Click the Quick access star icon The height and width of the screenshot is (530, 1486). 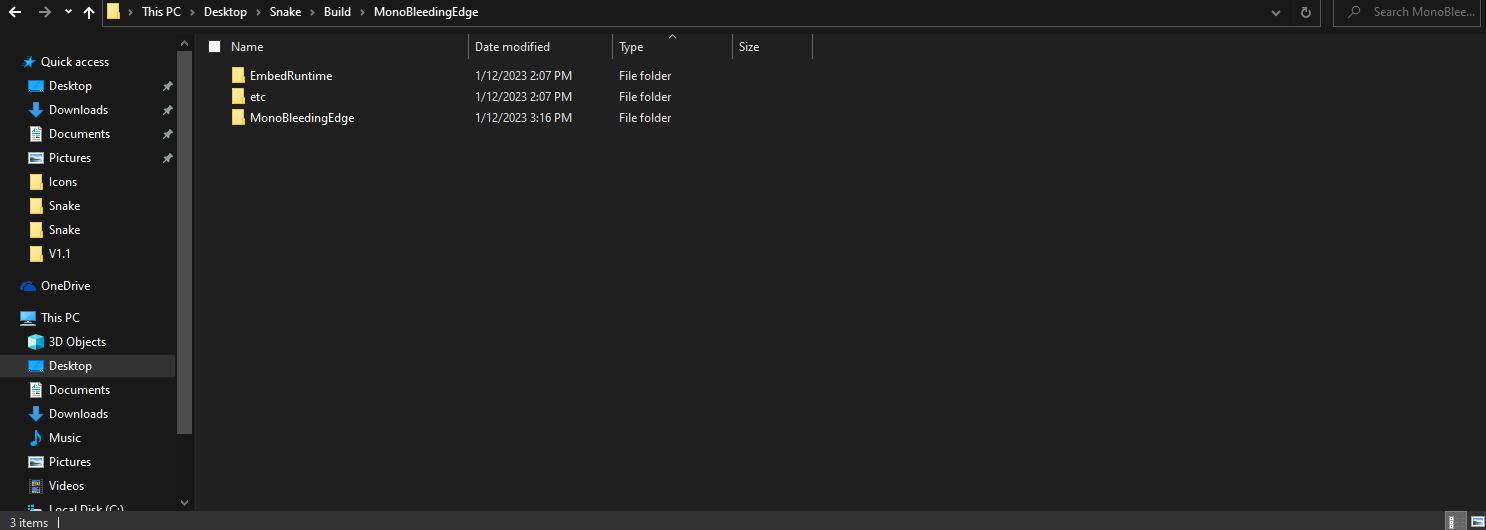click(x=29, y=62)
